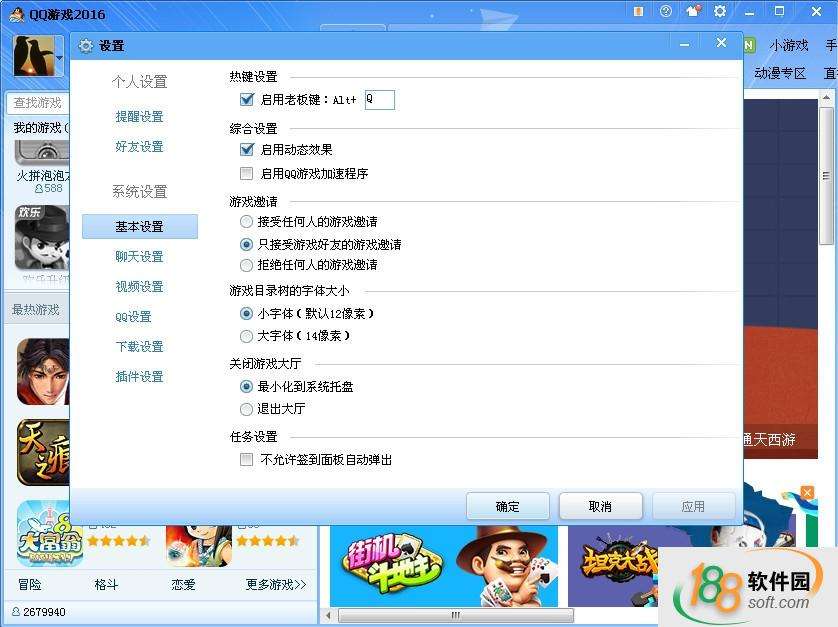Open 插件设置 in settings sidebar

(x=139, y=376)
